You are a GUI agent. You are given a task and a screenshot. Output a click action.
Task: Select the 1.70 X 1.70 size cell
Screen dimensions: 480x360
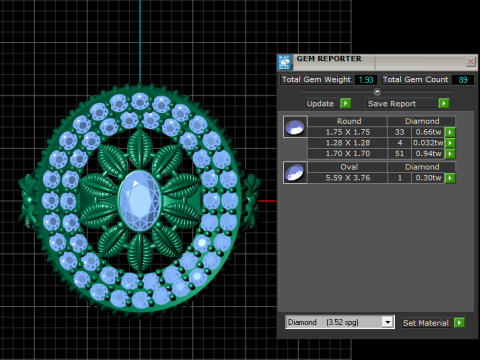pyautogui.click(x=348, y=154)
